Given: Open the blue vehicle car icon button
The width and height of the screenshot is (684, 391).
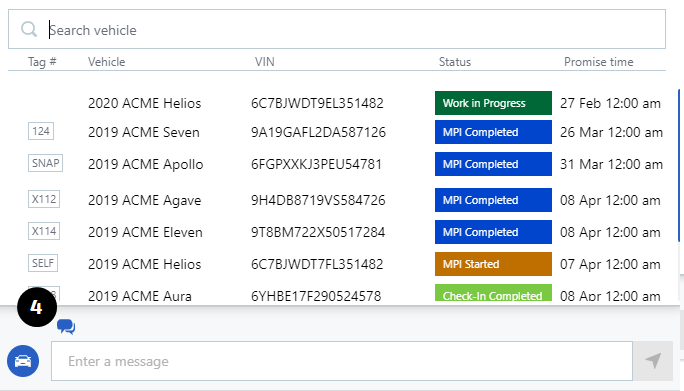Looking at the screenshot, I should tap(23, 361).
